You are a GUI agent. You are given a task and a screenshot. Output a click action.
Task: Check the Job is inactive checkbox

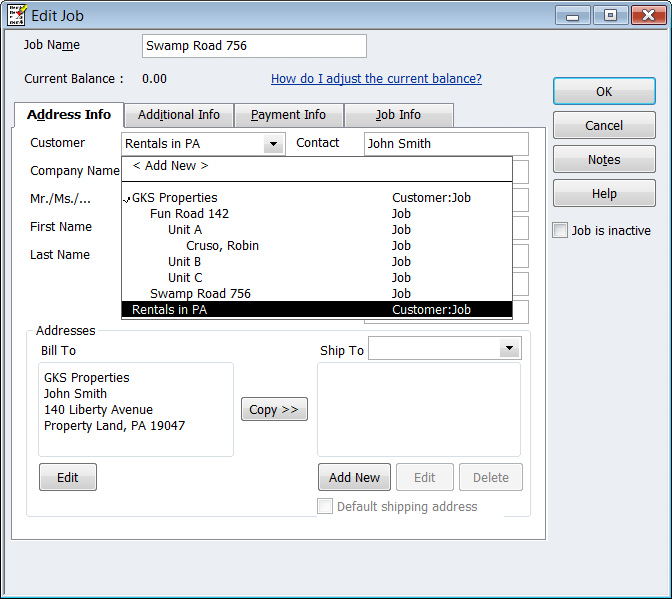pos(561,231)
